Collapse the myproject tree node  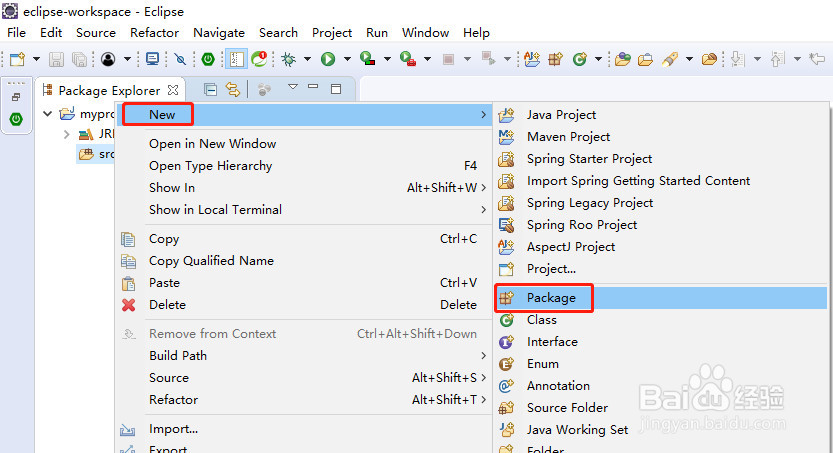48,114
